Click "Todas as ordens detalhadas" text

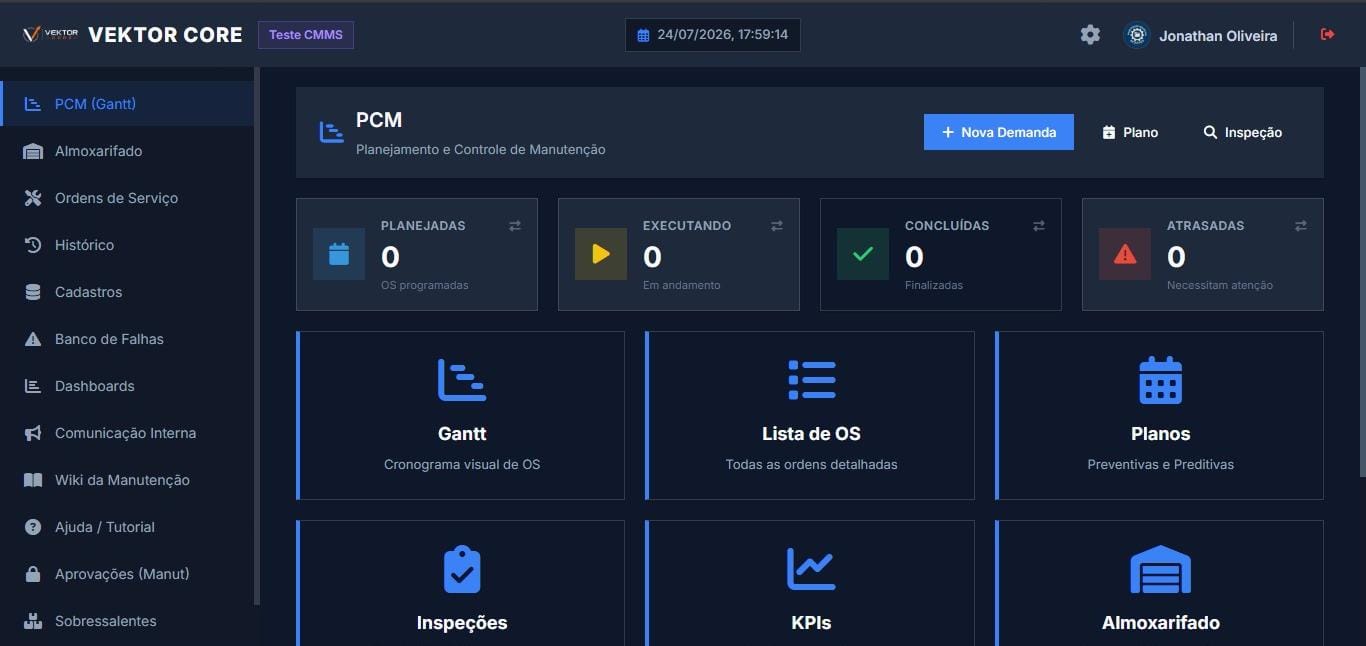[x=811, y=465]
